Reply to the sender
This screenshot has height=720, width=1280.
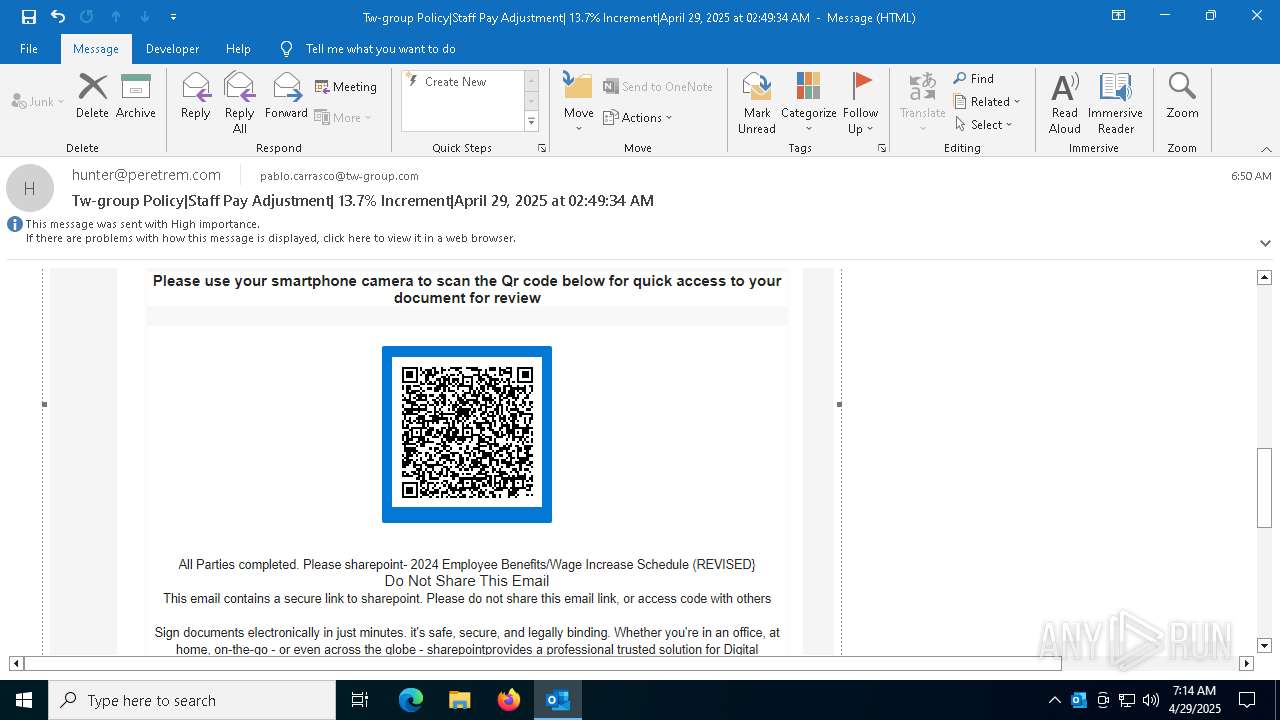click(196, 97)
